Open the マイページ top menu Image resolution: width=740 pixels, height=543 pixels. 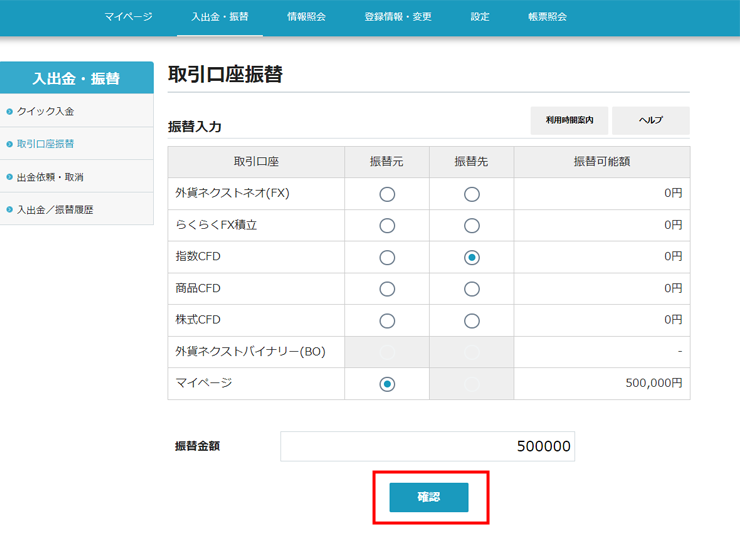(128, 17)
